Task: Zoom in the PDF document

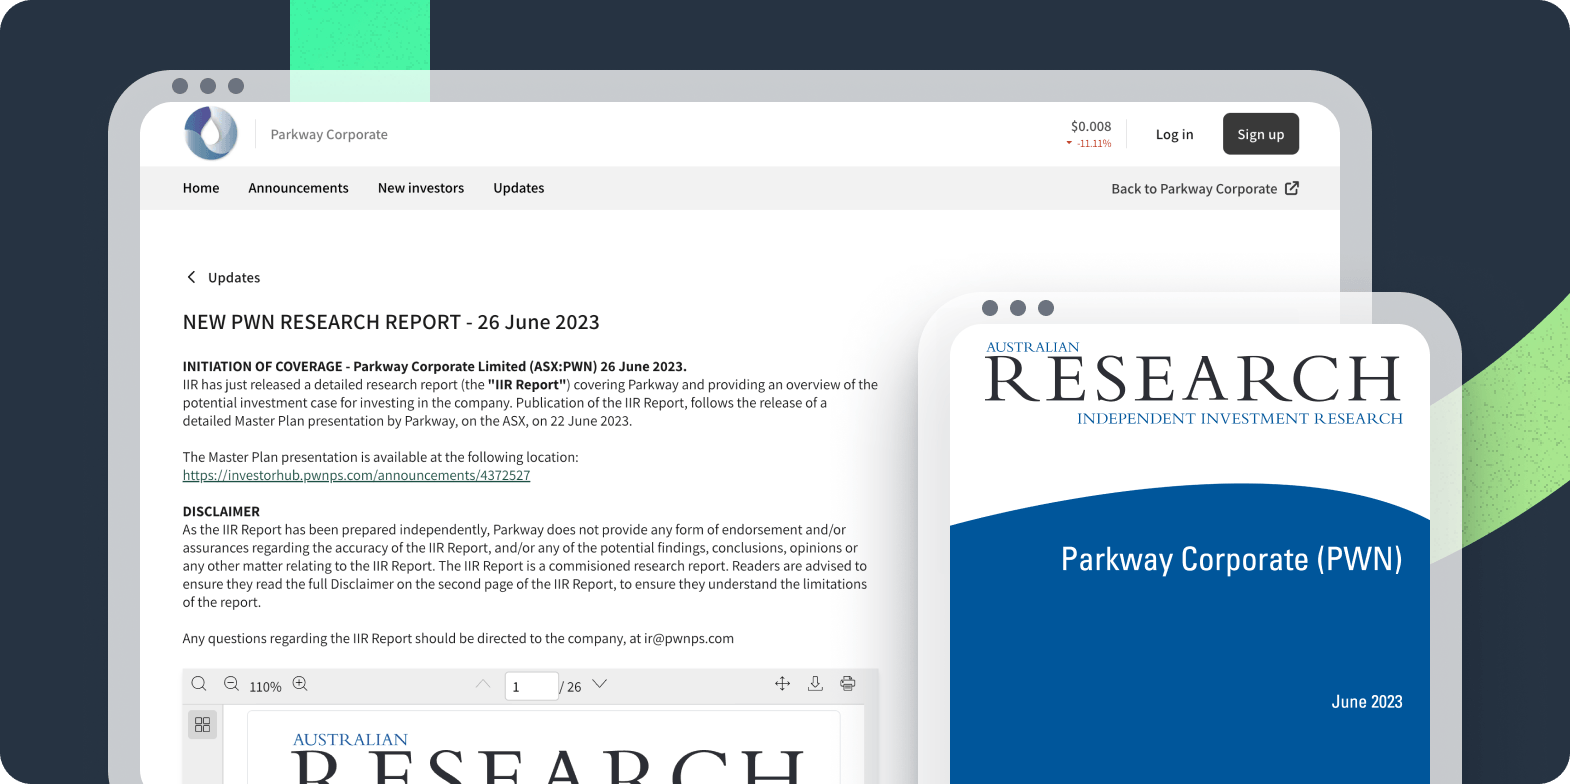Action: pyautogui.click(x=300, y=684)
